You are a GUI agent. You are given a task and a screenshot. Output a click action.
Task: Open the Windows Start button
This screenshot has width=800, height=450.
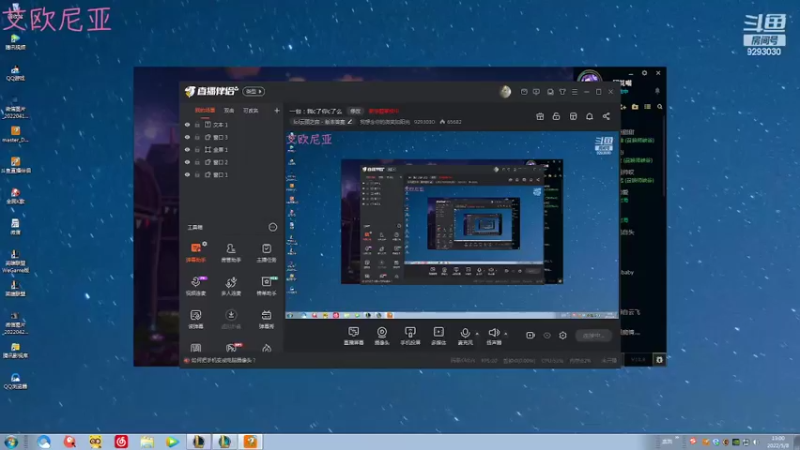point(11,442)
